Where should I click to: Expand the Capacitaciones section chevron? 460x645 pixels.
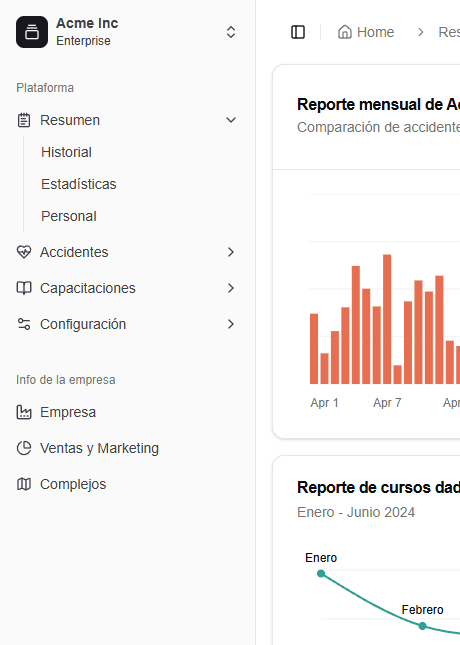pos(231,288)
